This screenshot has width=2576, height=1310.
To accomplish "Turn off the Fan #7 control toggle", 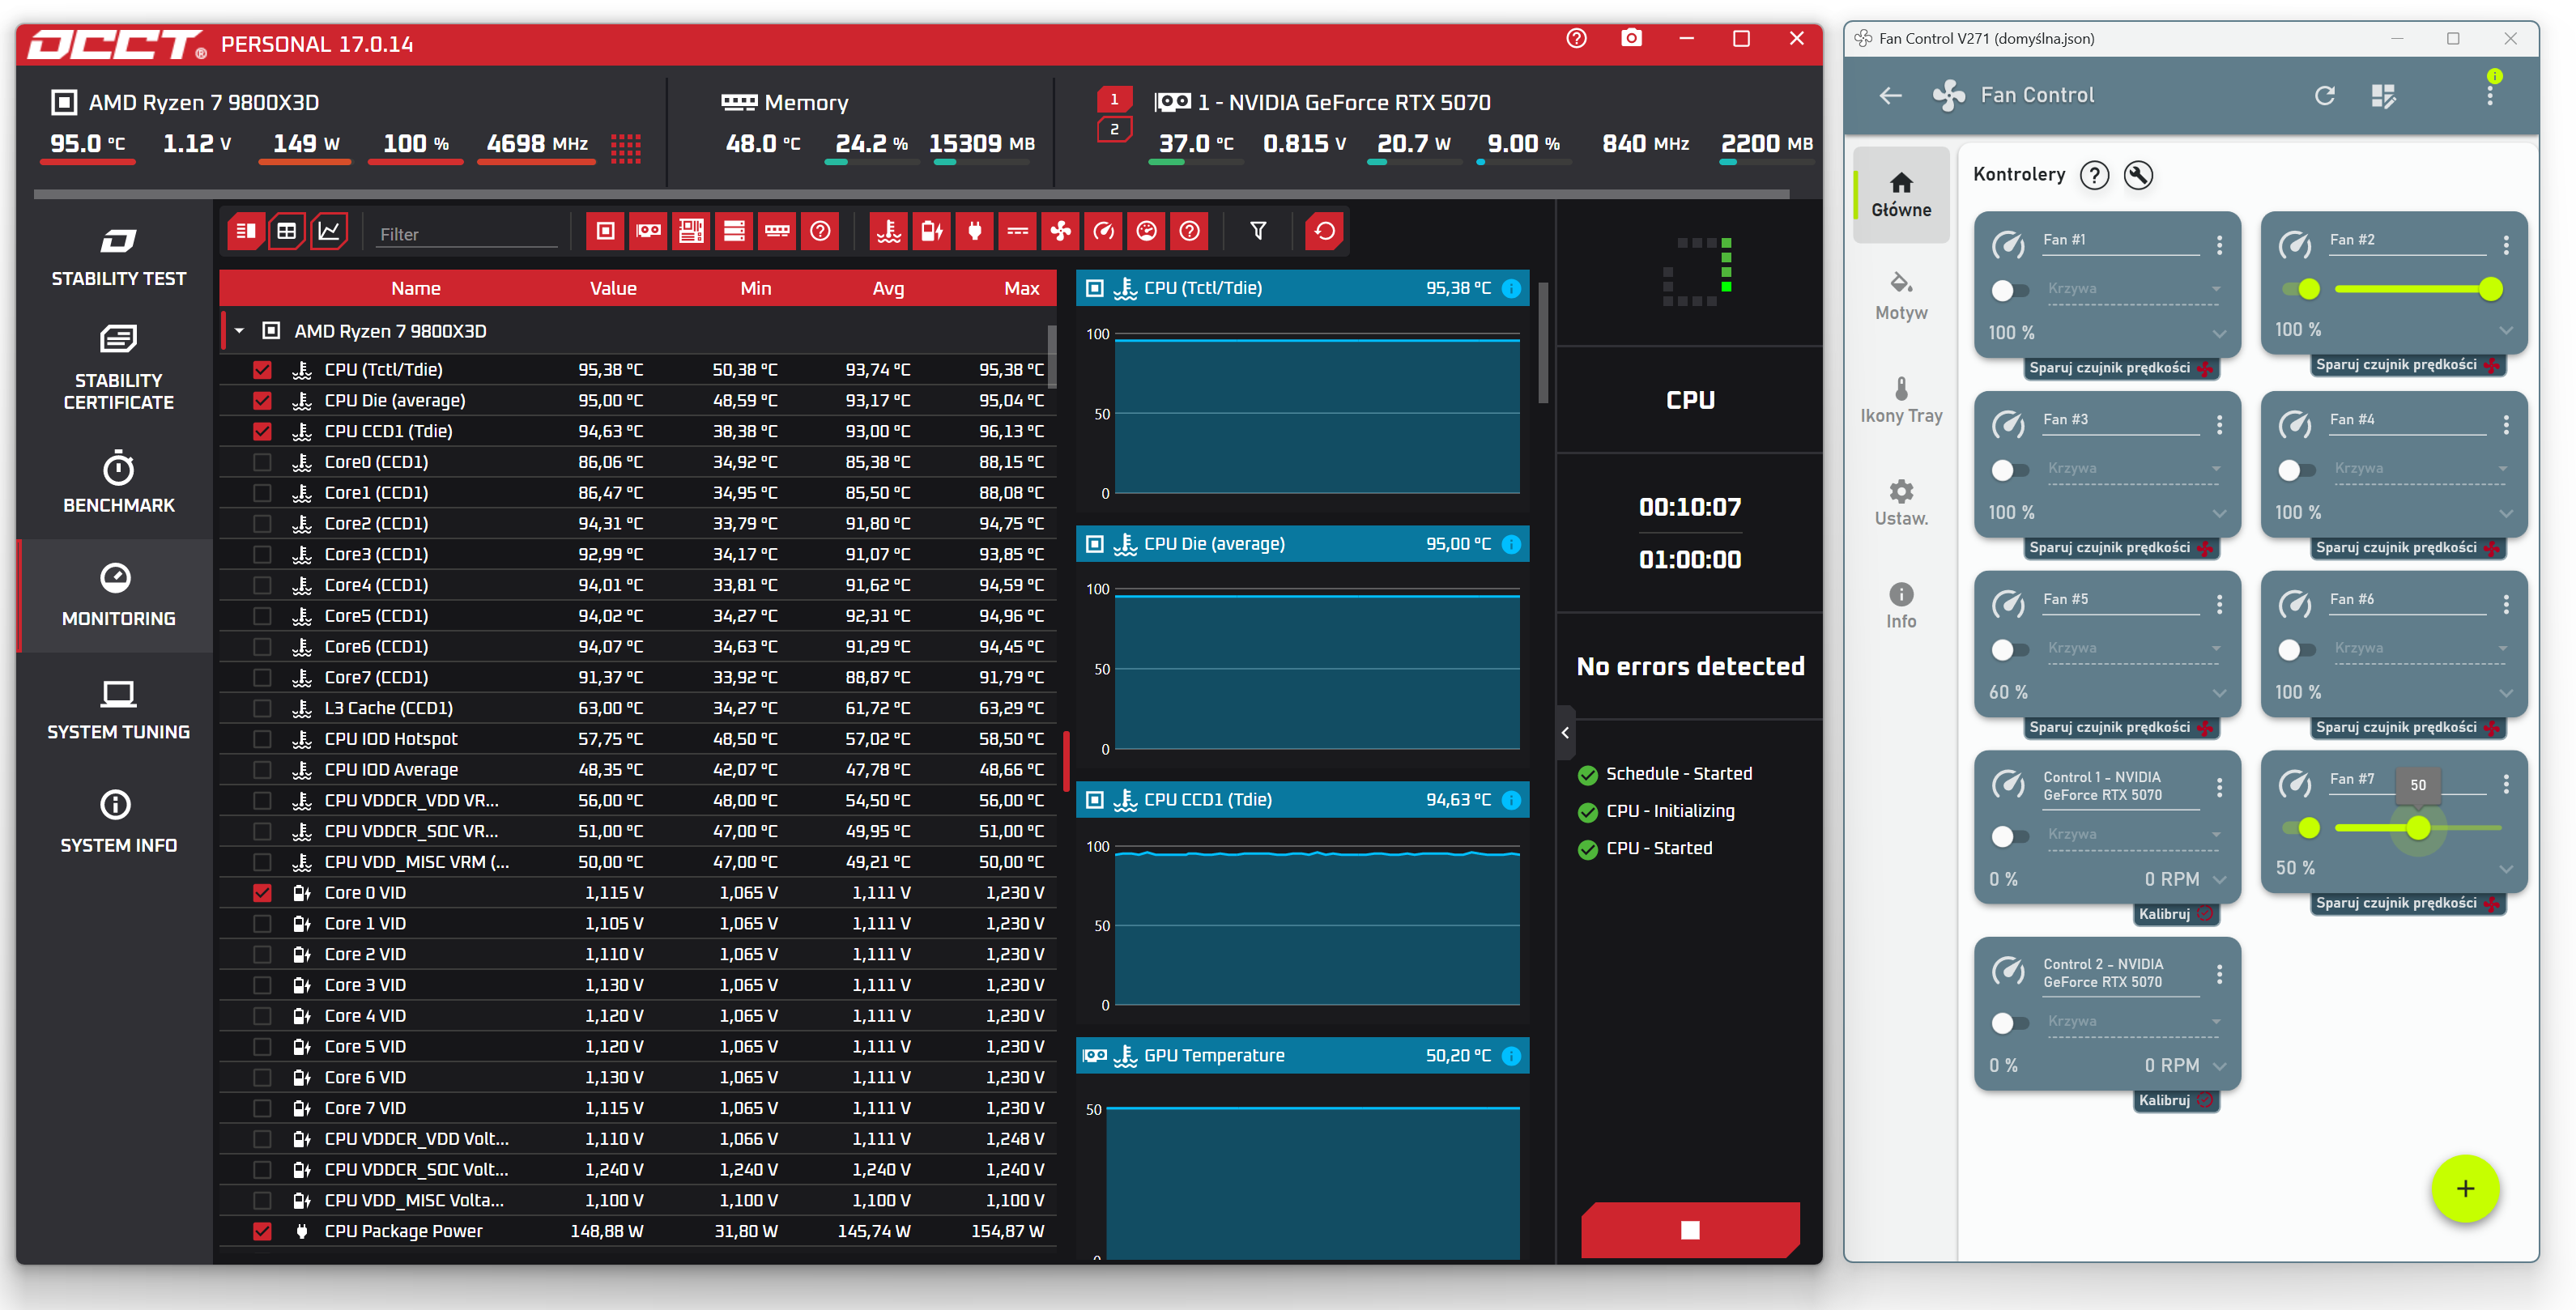I will (2301, 828).
